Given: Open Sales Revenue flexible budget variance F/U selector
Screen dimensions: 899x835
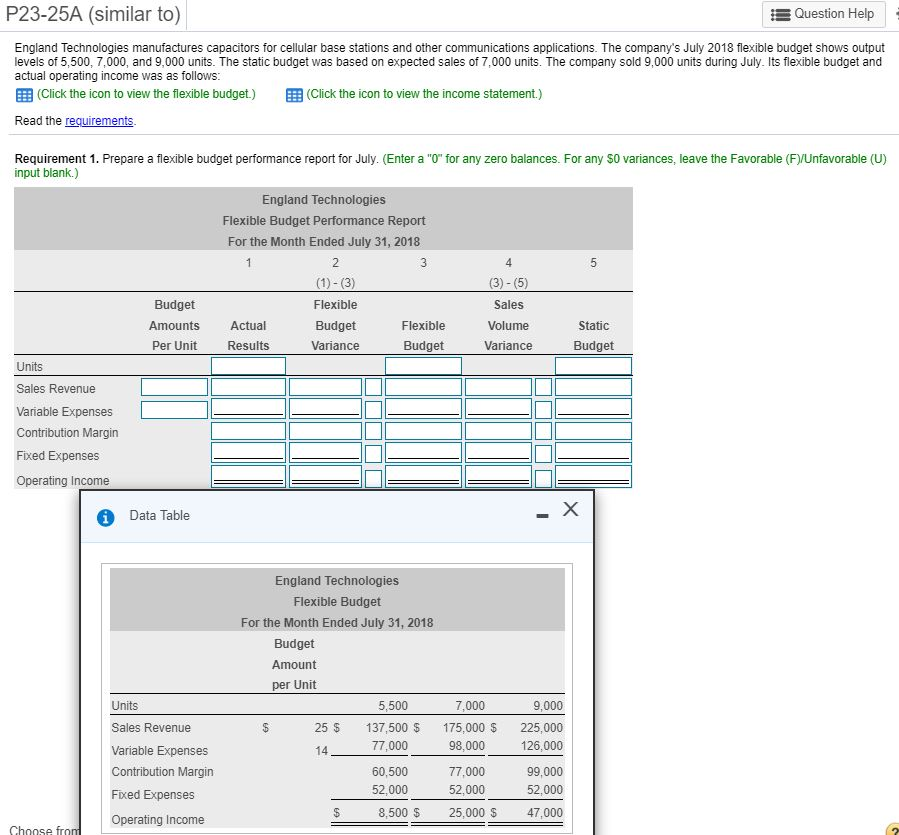Looking at the screenshot, I should tap(373, 387).
